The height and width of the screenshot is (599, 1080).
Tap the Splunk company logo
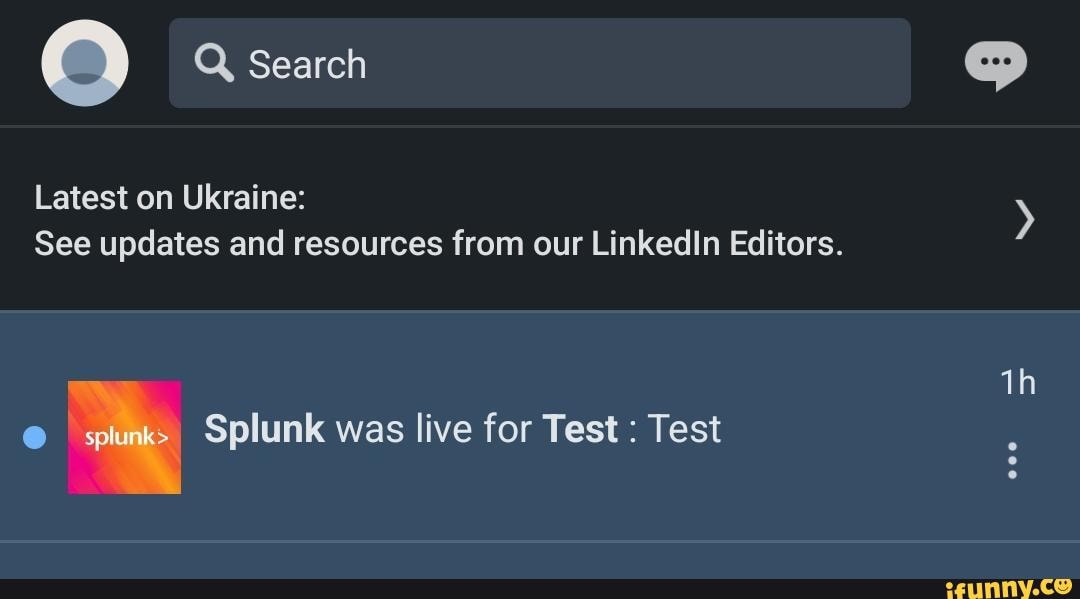[x=124, y=437]
